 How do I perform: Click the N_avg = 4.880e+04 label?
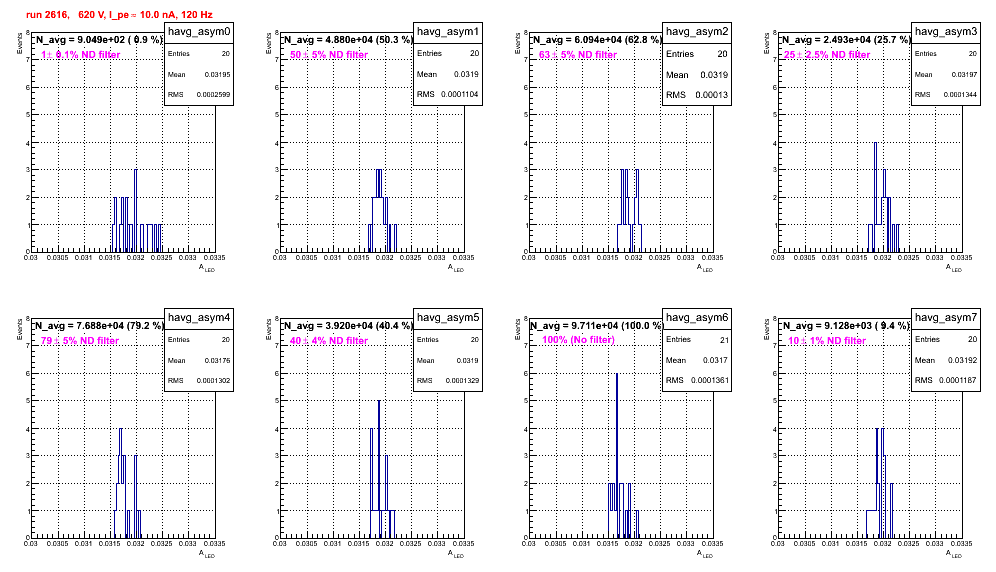click(x=348, y=40)
